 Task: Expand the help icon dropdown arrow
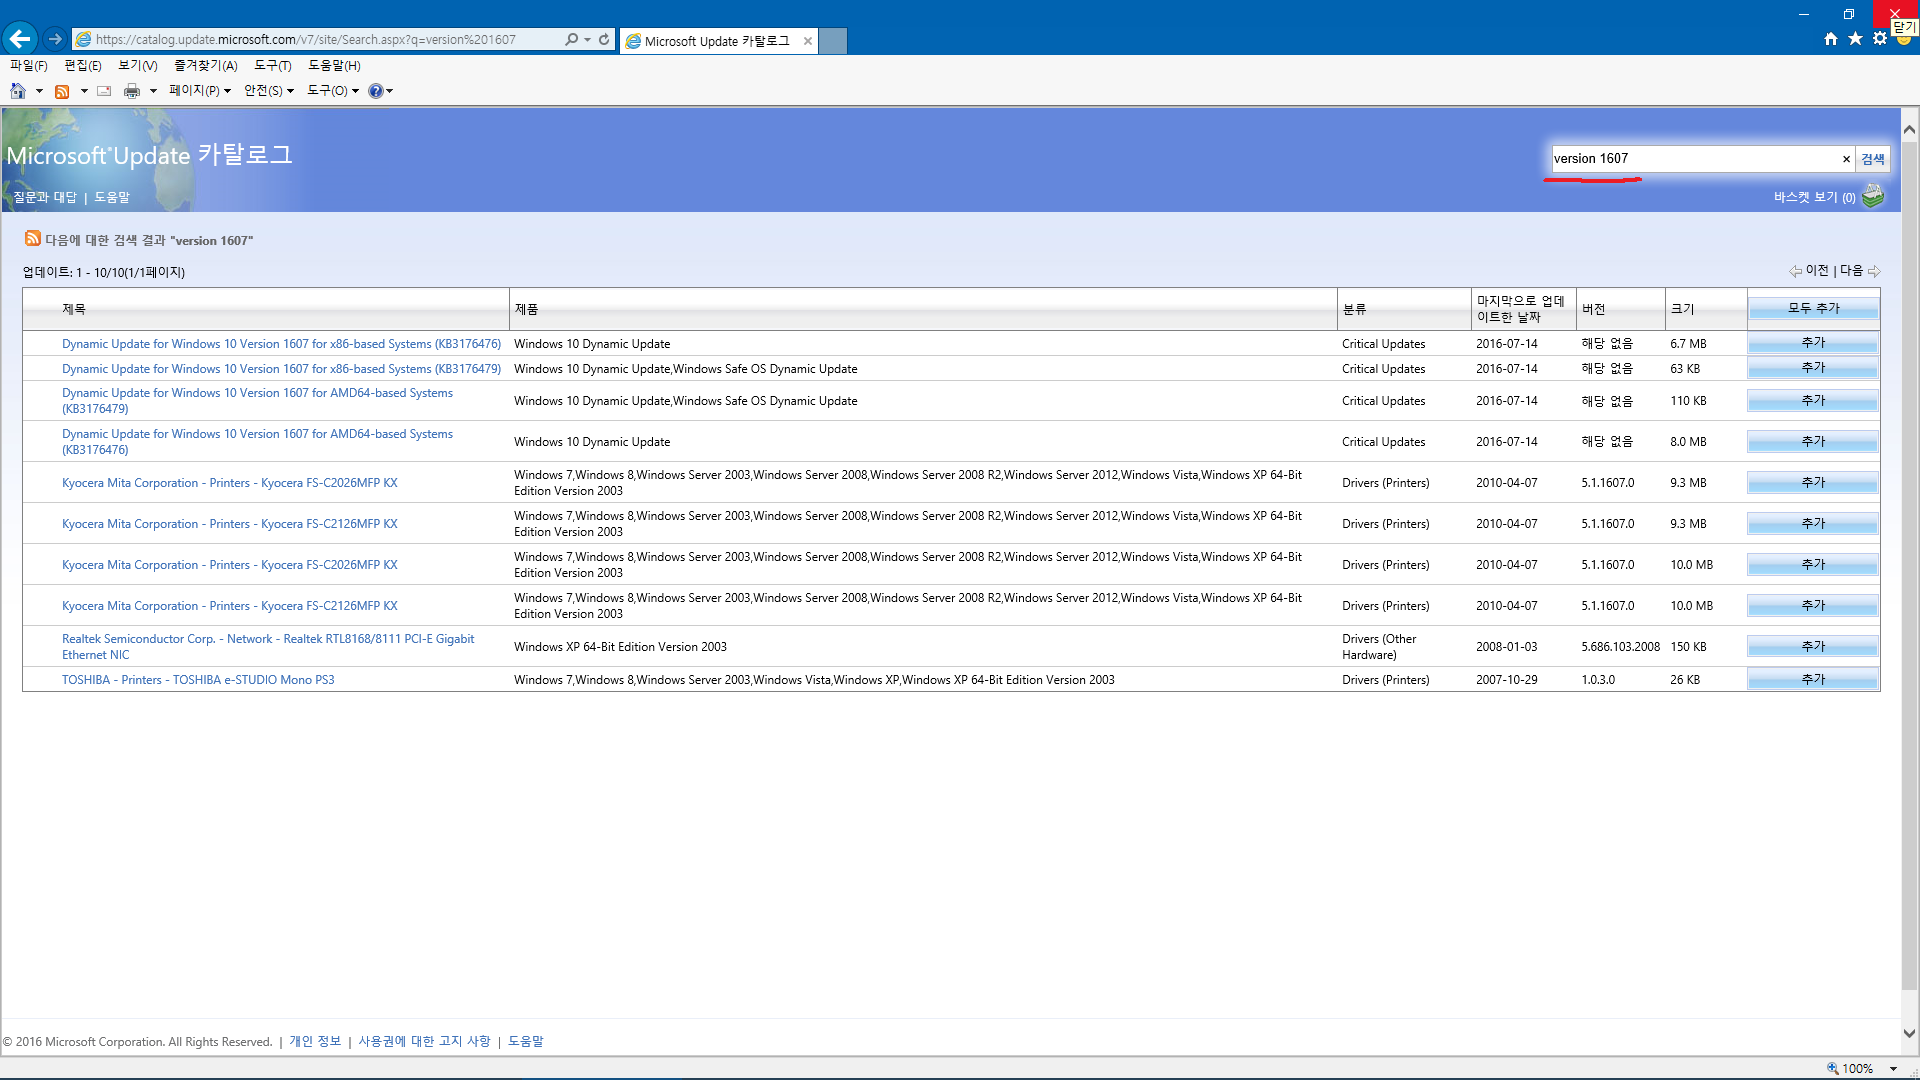tap(390, 91)
